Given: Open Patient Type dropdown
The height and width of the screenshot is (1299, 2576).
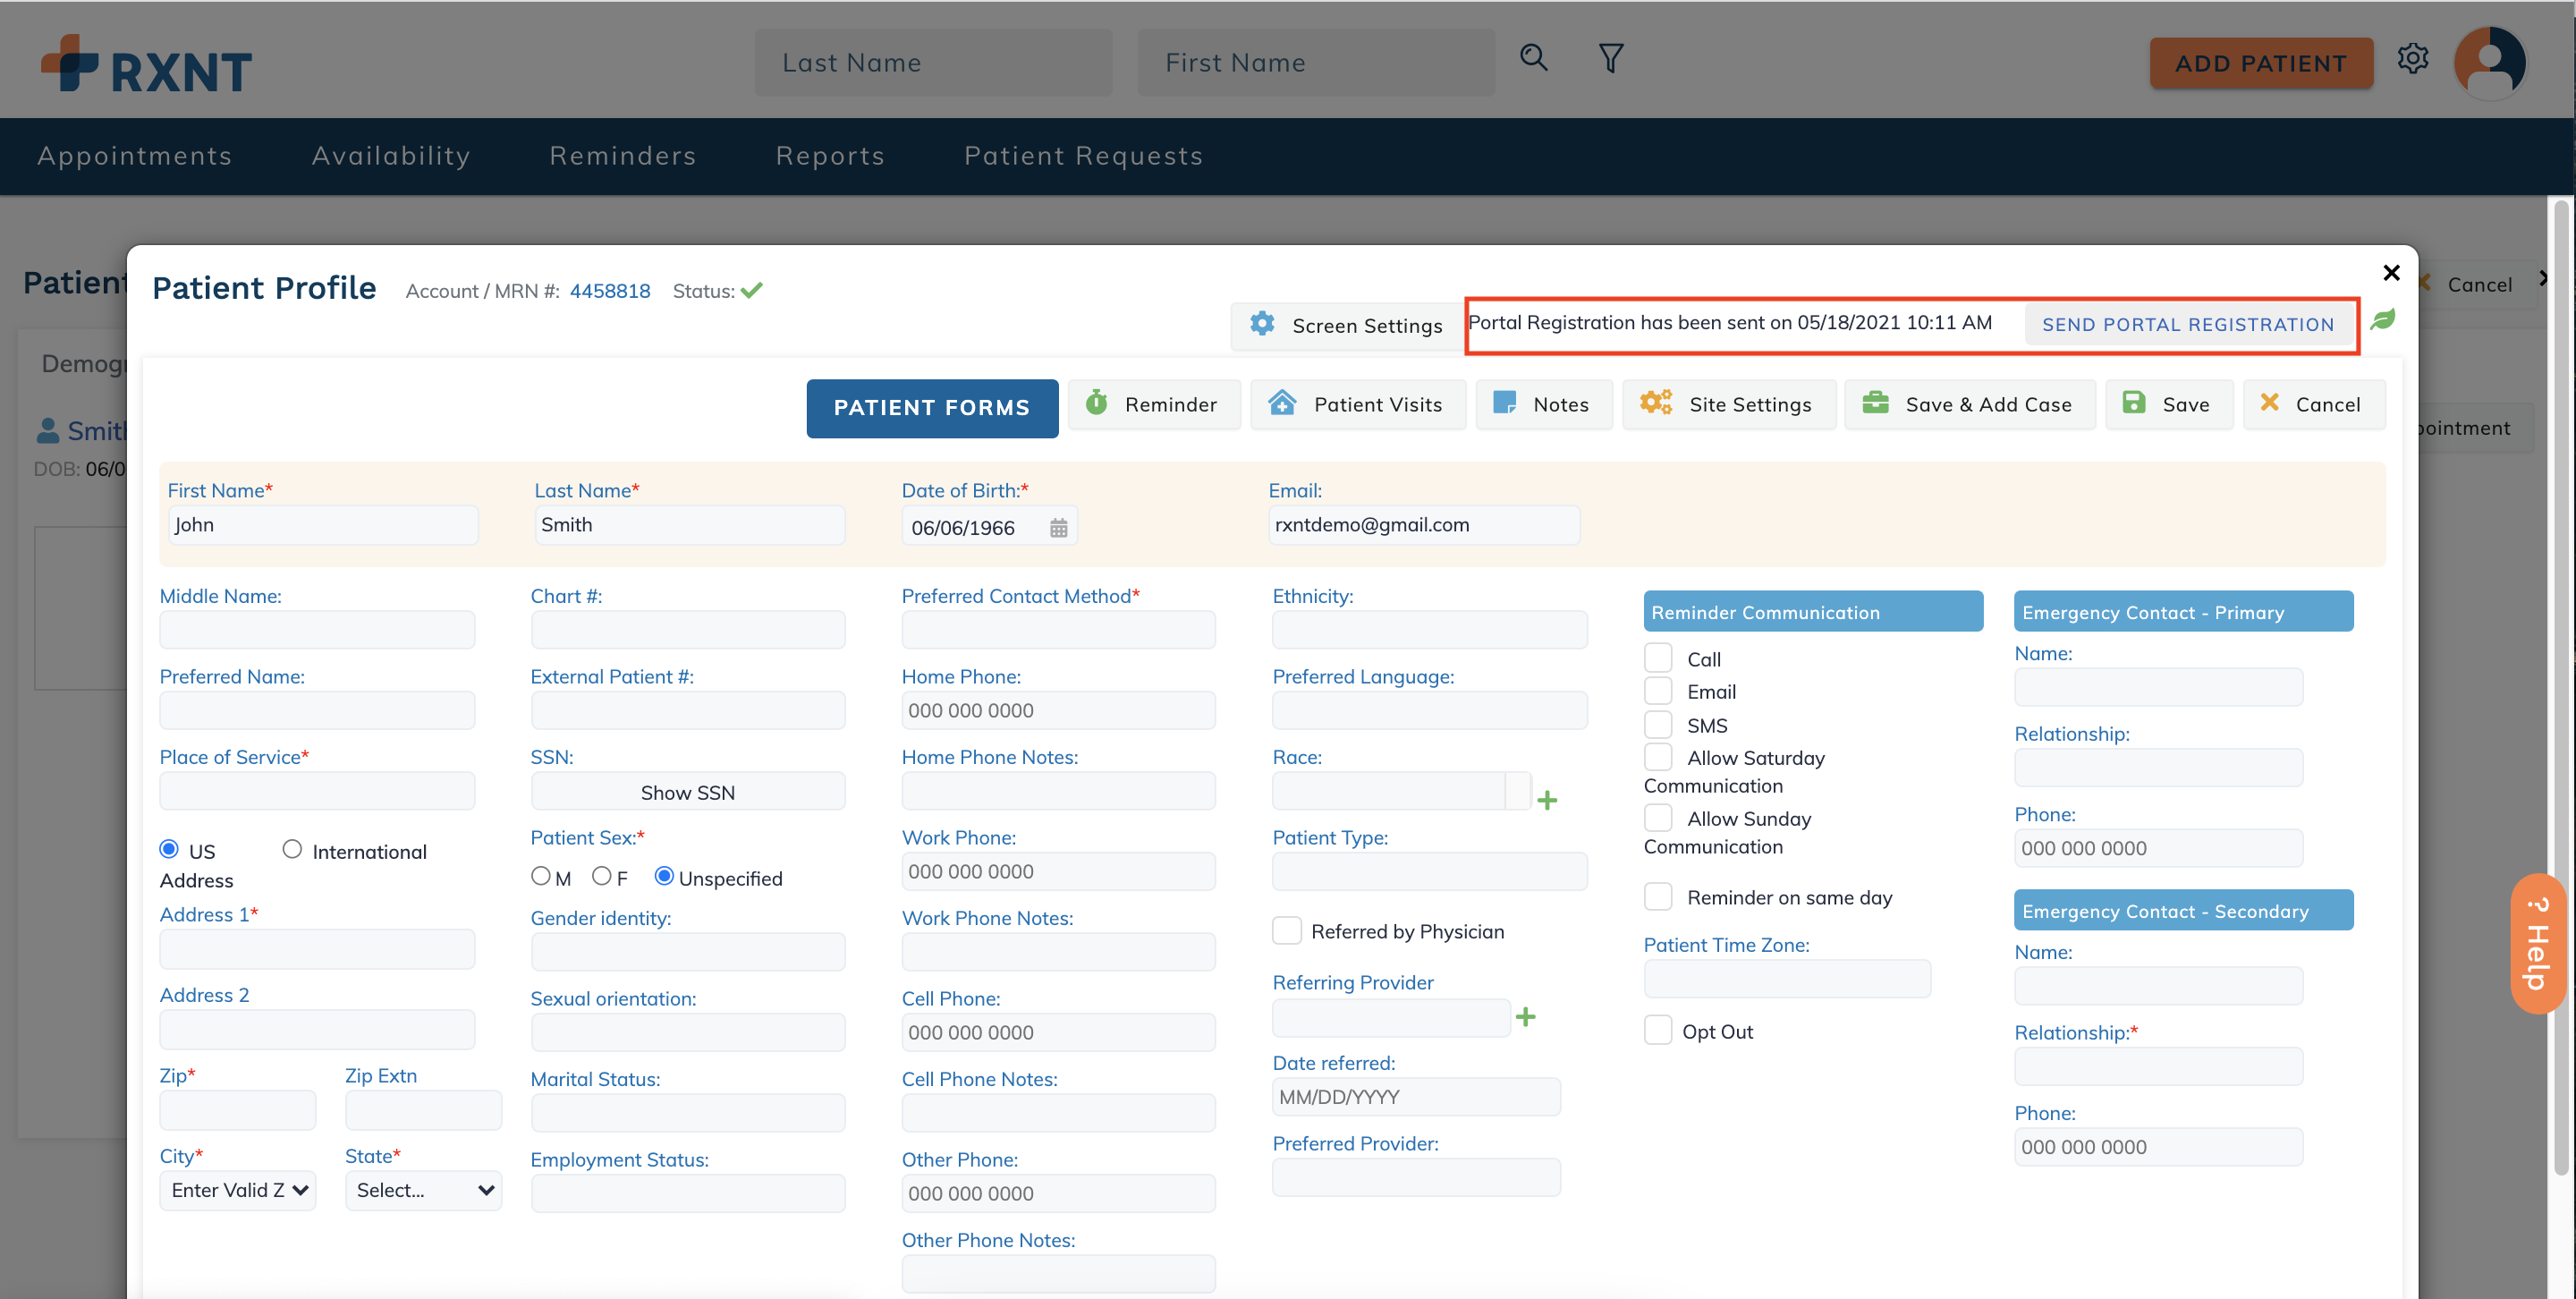Looking at the screenshot, I should pyautogui.click(x=1429, y=871).
